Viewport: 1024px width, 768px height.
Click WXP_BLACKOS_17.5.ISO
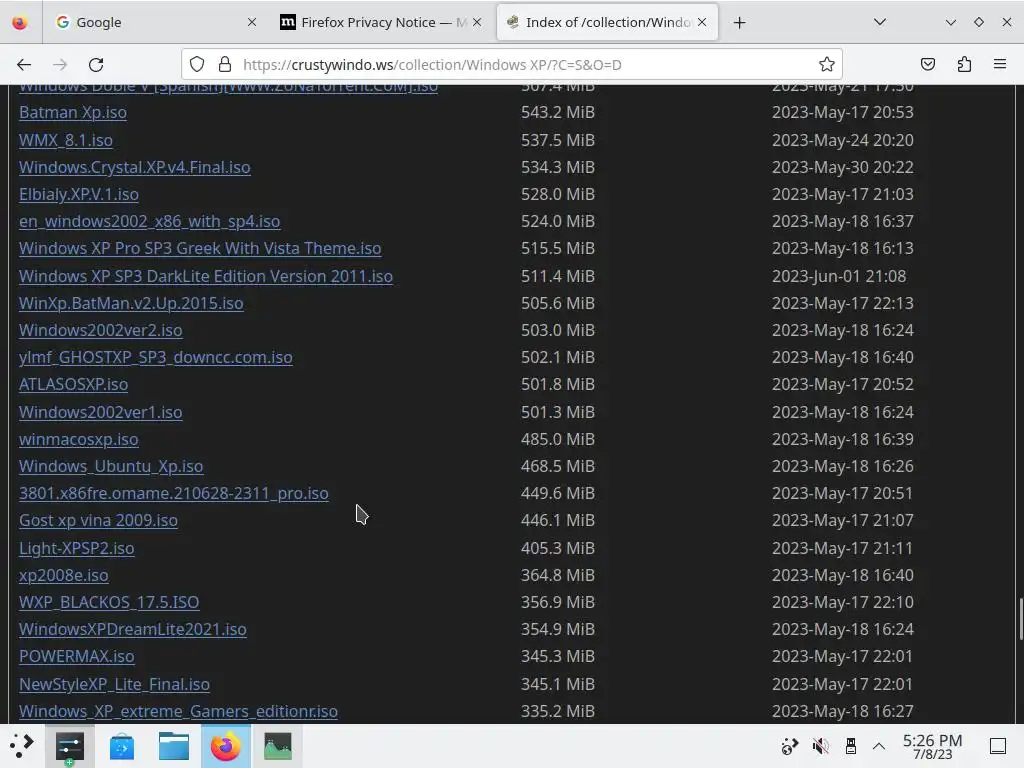pyautogui.click(x=109, y=602)
